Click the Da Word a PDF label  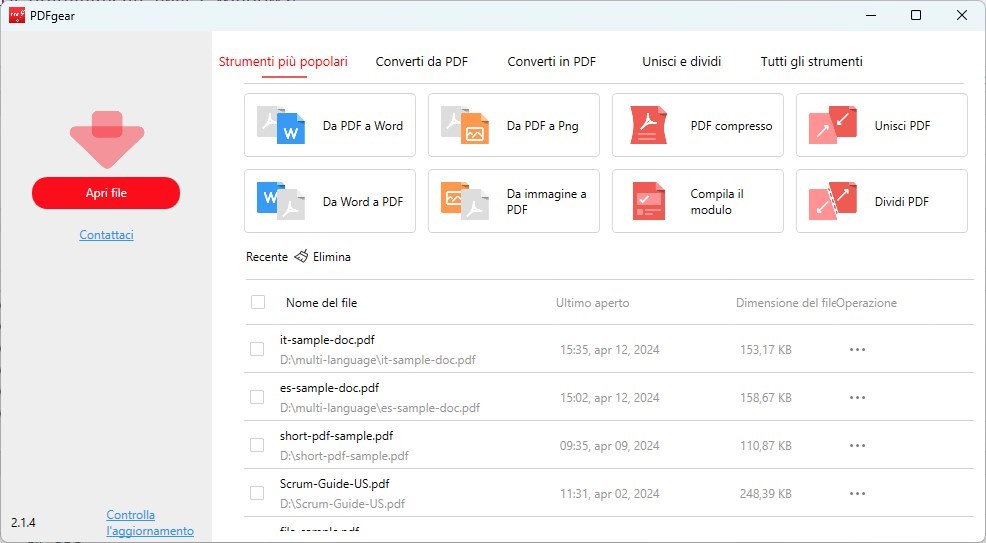click(x=363, y=202)
